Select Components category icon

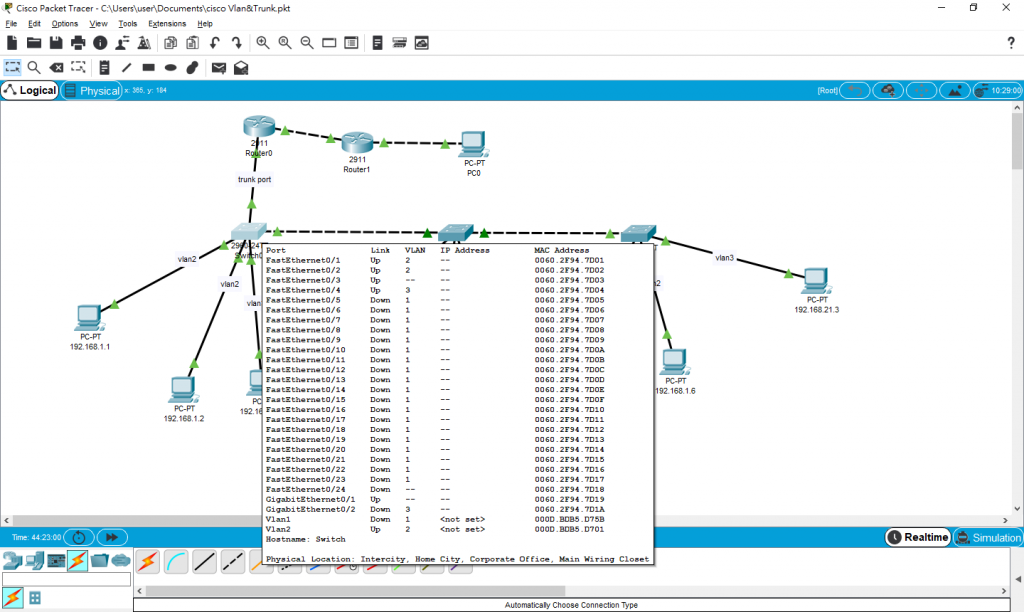click(56, 560)
